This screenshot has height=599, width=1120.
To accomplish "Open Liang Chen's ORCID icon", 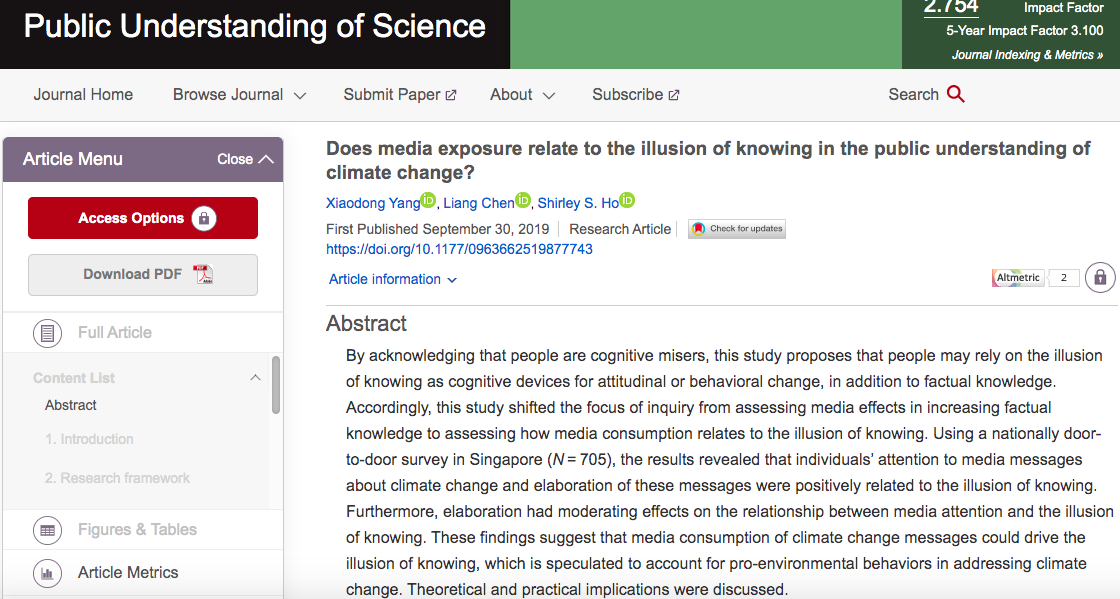I will coord(523,201).
